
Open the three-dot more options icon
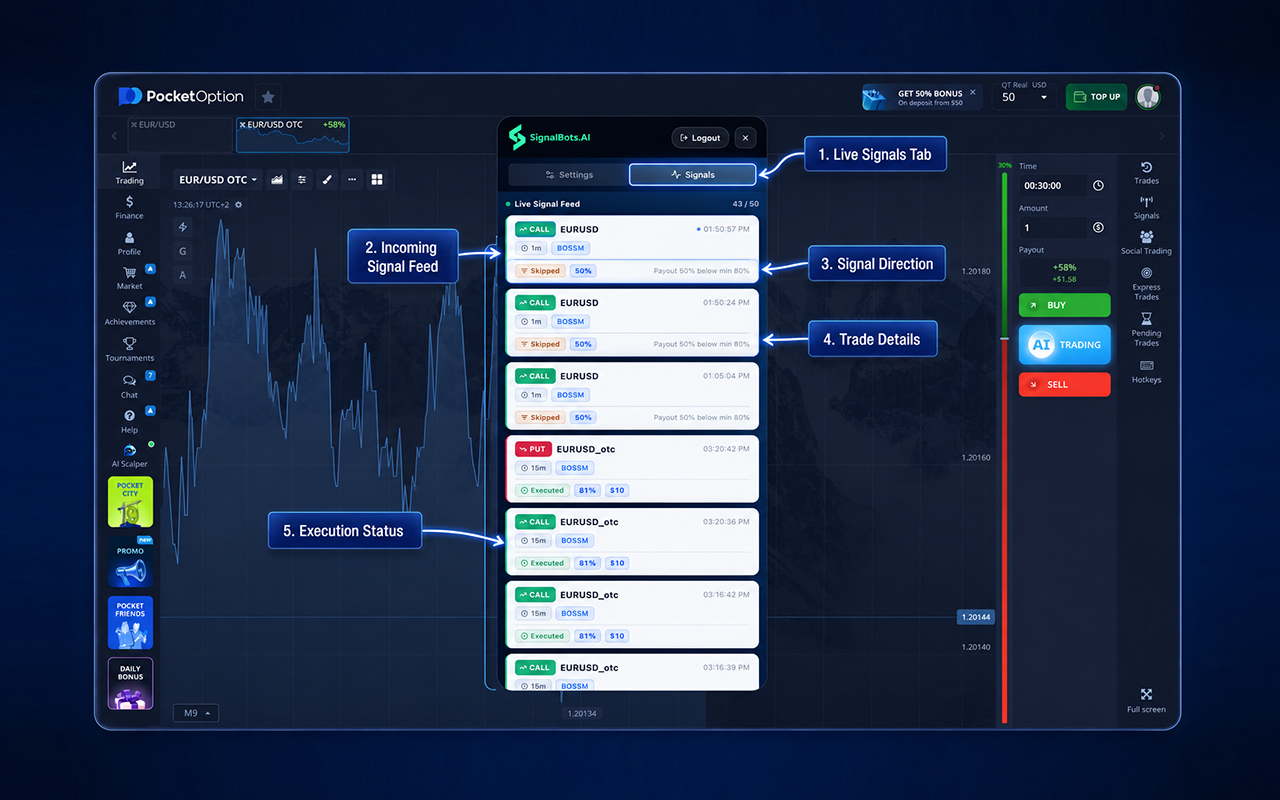(351, 180)
